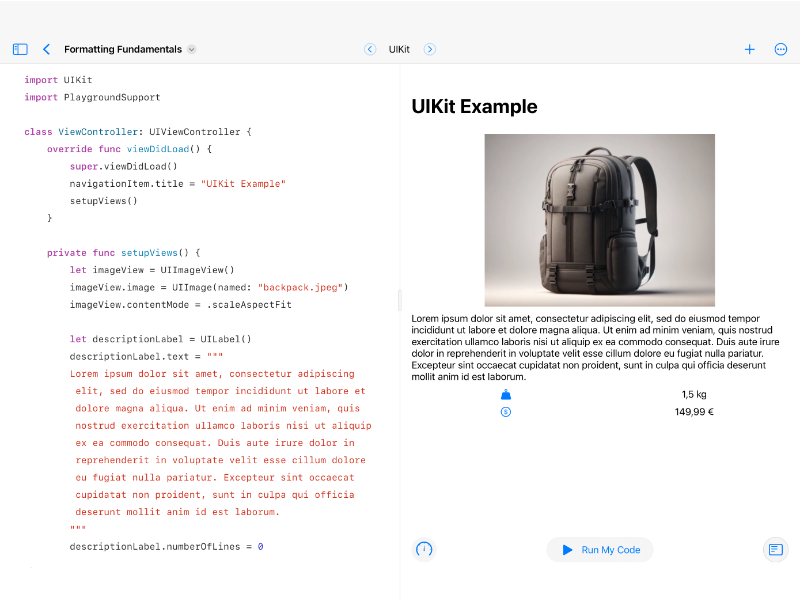Go back using the left chevron
Image resolution: width=800 pixels, height=600 pixels.
pyautogui.click(x=46, y=49)
